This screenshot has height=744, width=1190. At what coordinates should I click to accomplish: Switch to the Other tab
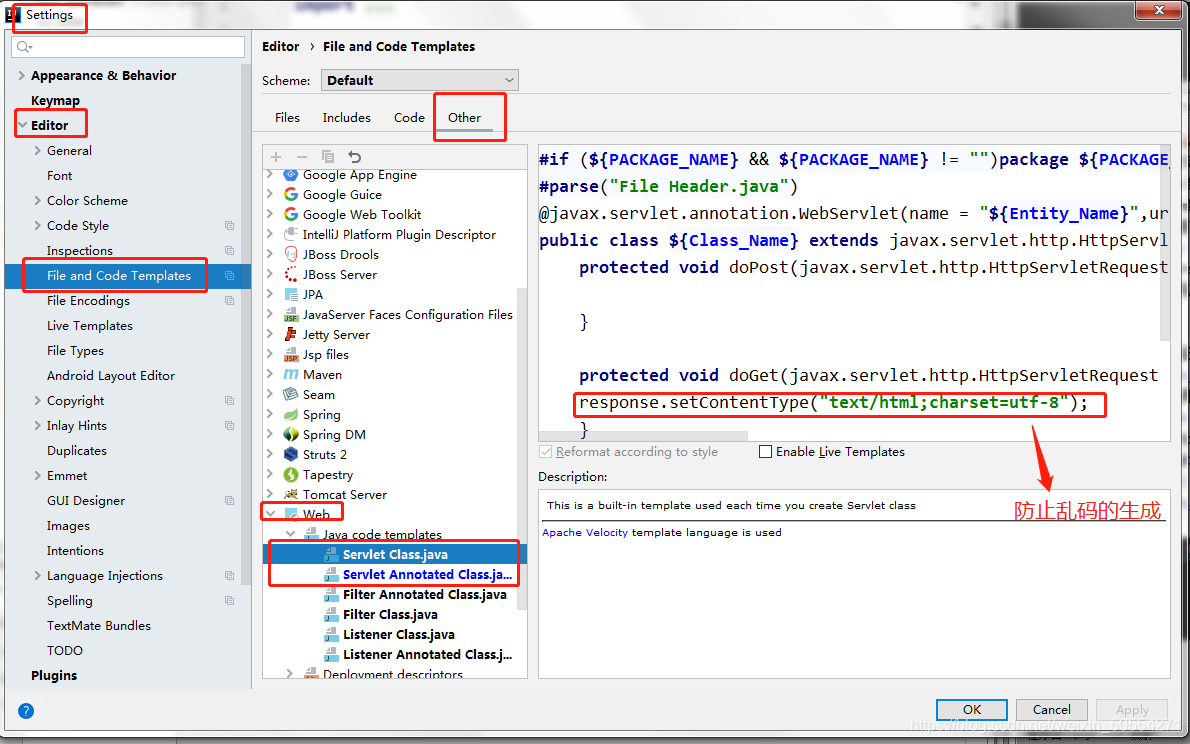click(x=464, y=118)
